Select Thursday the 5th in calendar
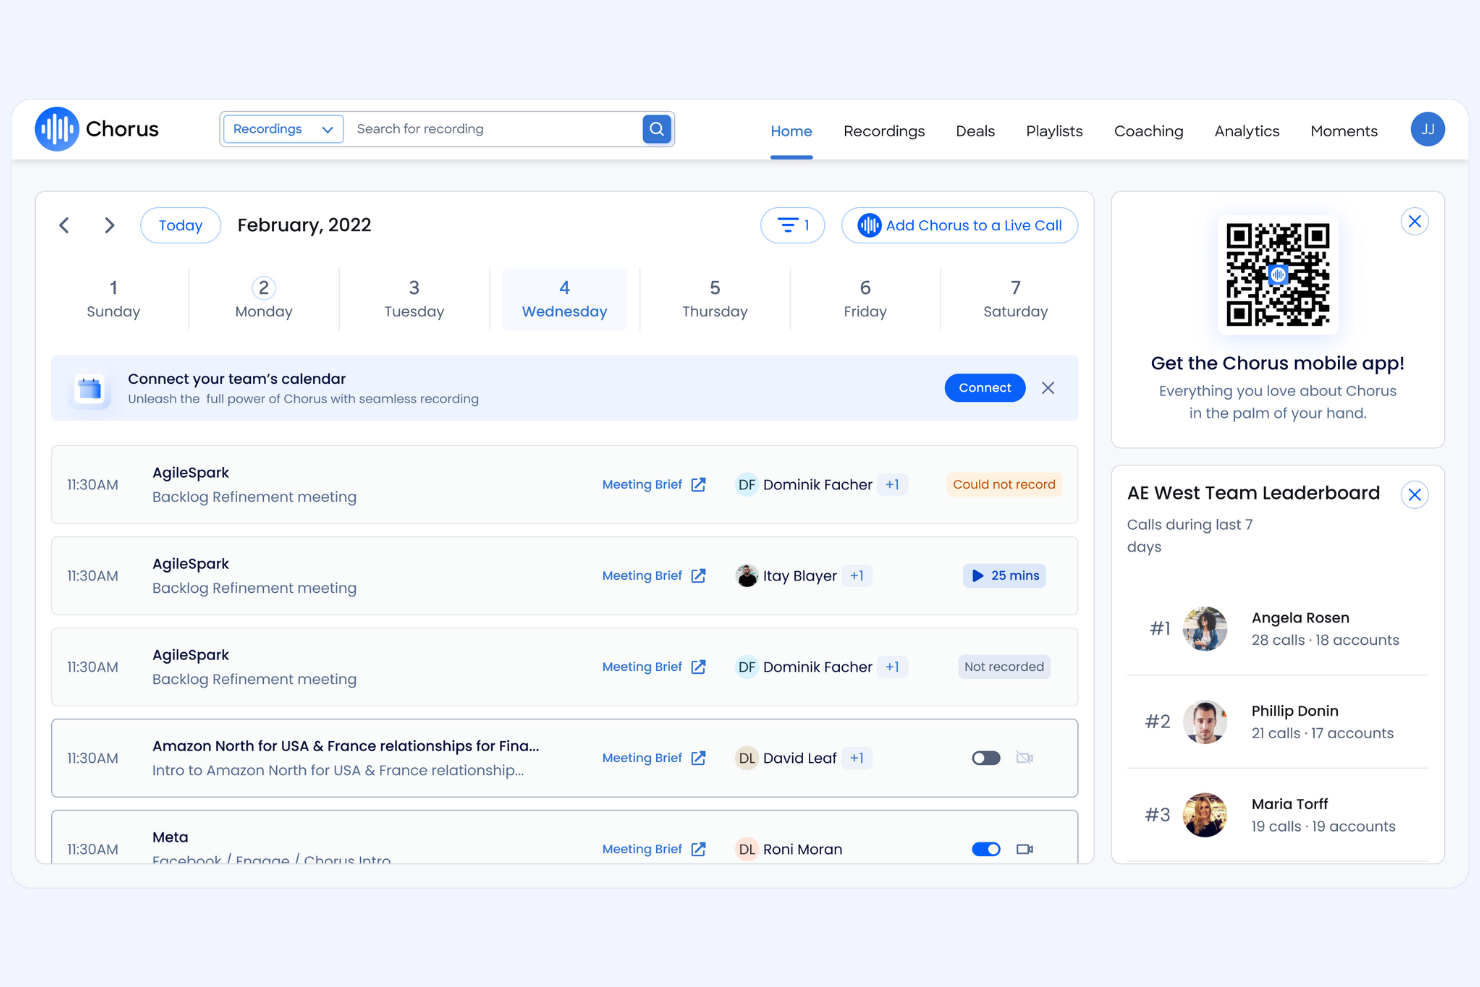The height and width of the screenshot is (987, 1480). [714, 298]
